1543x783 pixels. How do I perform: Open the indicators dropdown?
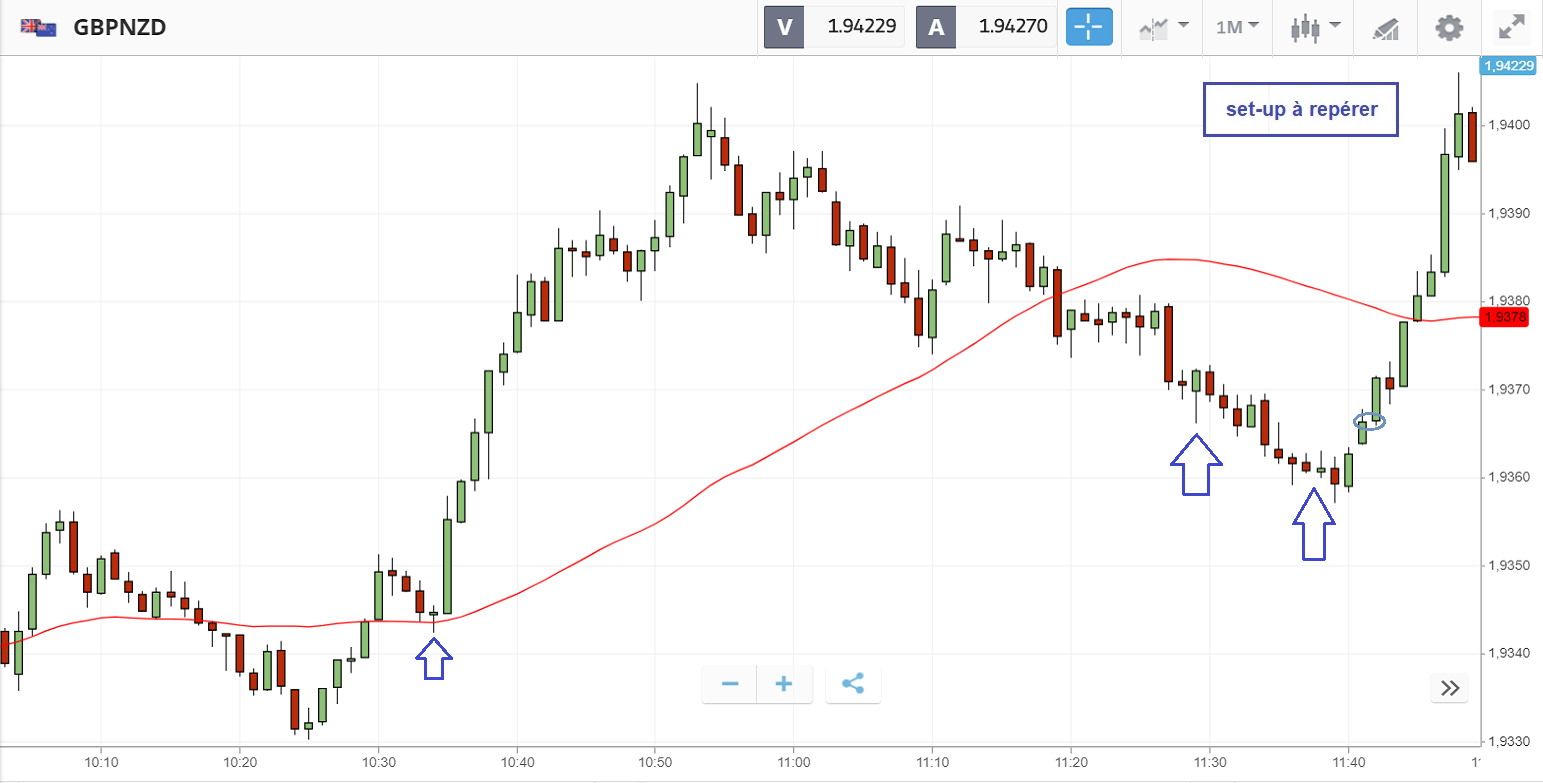1163,27
